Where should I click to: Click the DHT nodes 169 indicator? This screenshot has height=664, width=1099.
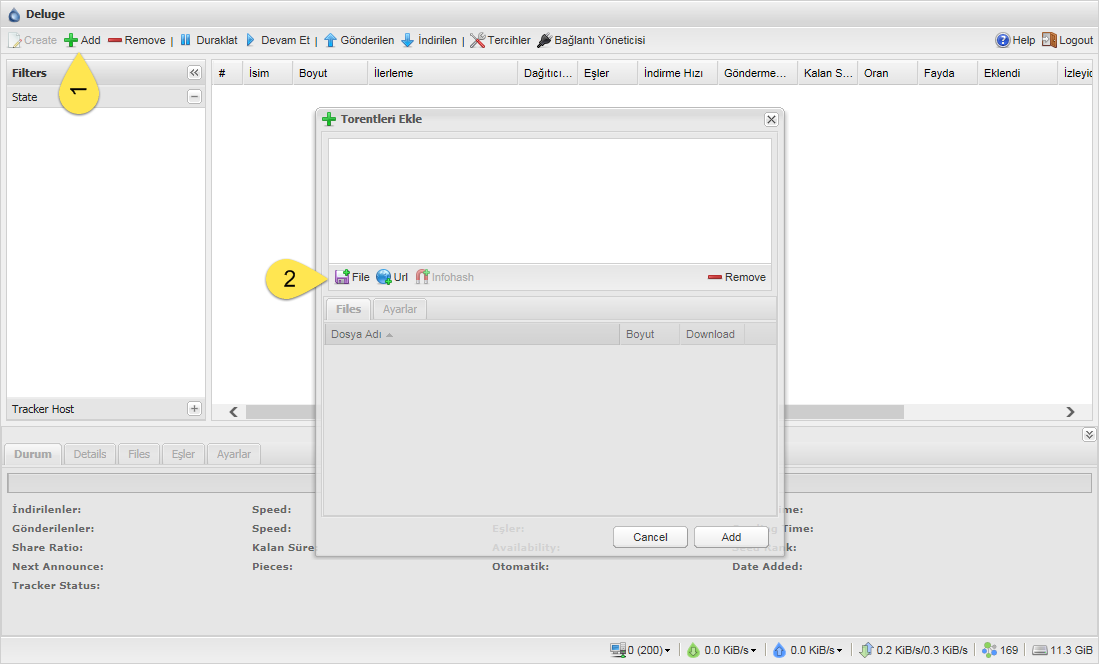[x=1000, y=650]
